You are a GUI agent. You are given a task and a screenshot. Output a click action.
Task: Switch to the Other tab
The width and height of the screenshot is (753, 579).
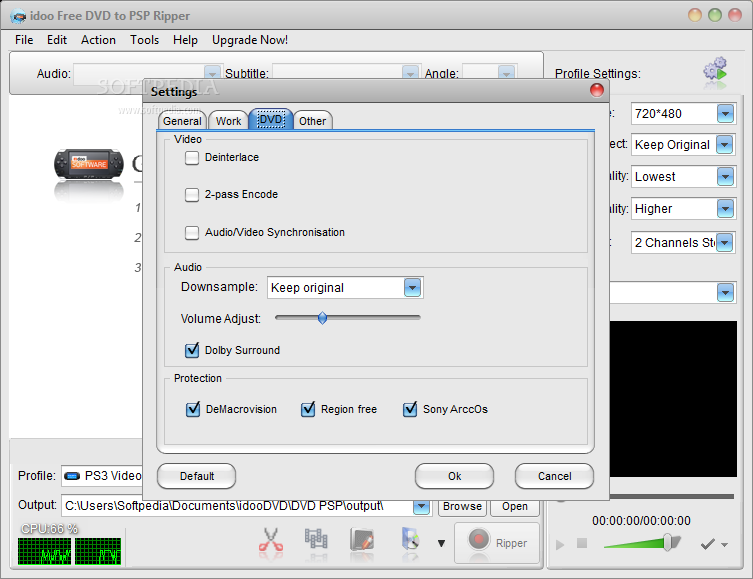[313, 121]
